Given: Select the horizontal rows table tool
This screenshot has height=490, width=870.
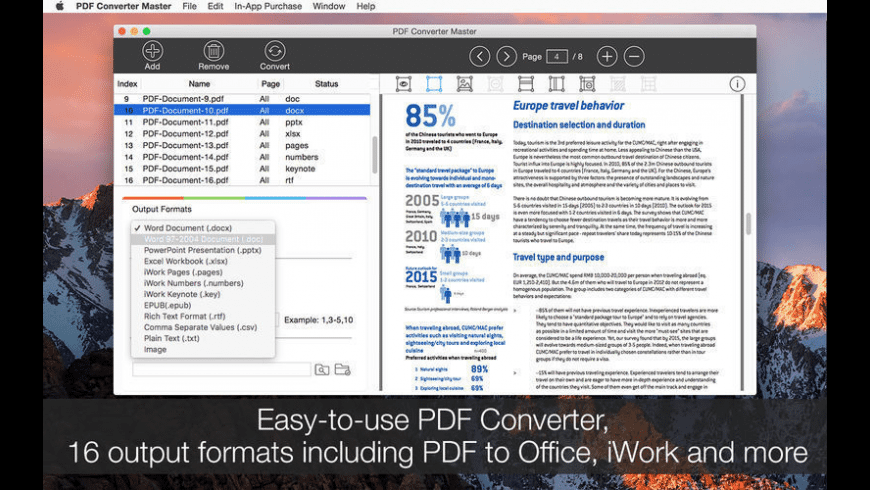Looking at the screenshot, I should (525, 84).
